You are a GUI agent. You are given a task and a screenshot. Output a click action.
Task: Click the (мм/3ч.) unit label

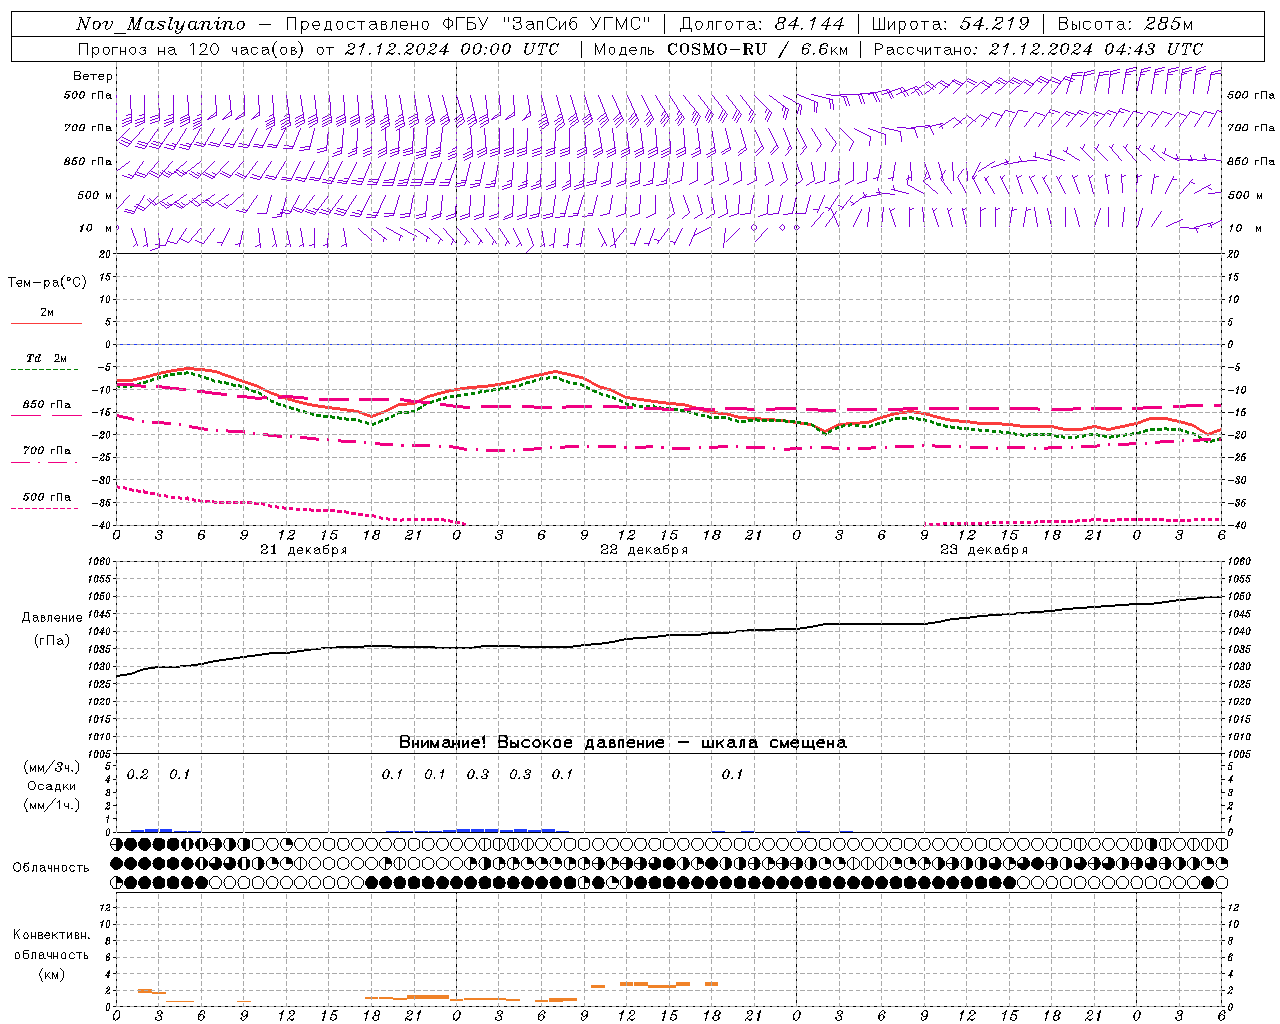pos(51,767)
